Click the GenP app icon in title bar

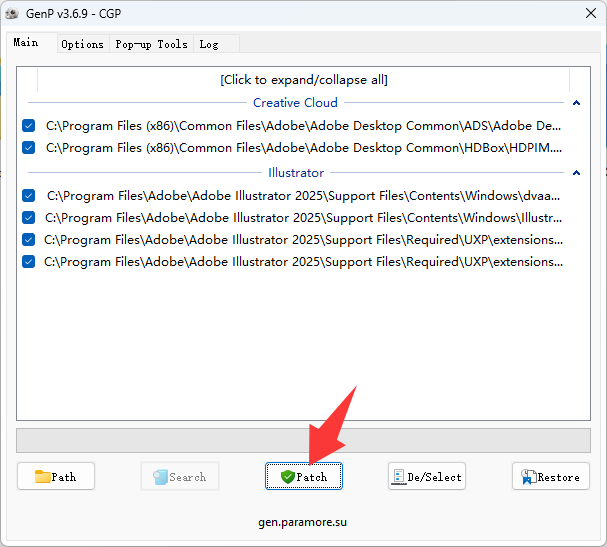tap(12, 14)
